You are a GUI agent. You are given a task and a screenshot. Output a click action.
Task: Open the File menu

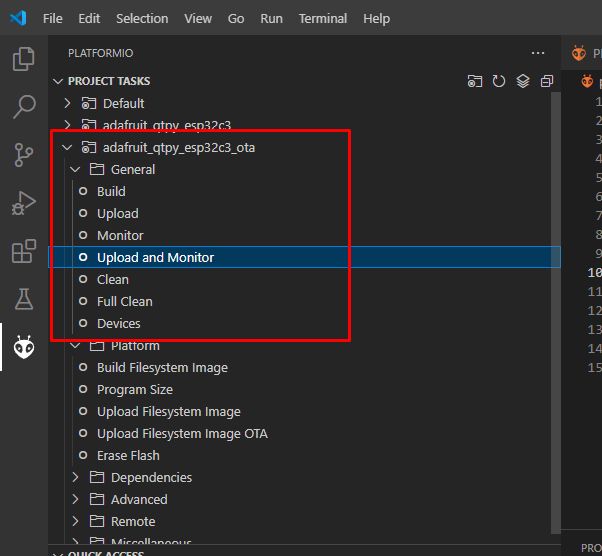53,18
